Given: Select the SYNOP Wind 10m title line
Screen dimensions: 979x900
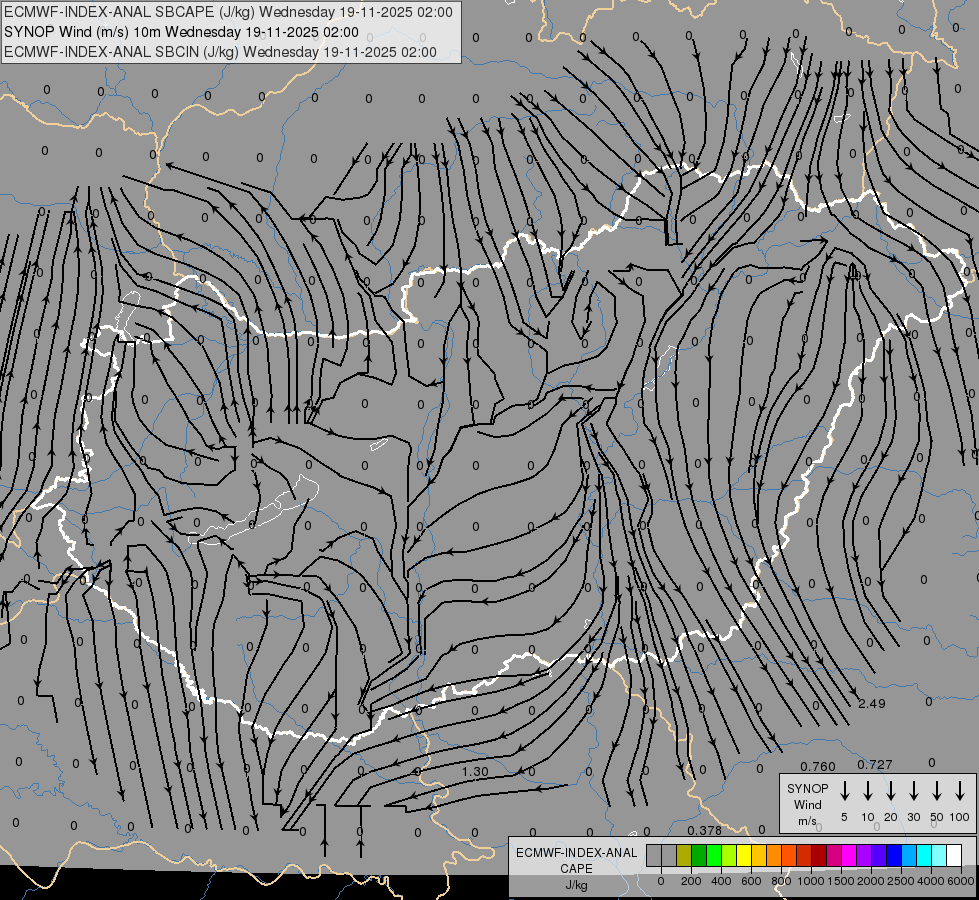Looking at the screenshot, I should [x=181, y=32].
